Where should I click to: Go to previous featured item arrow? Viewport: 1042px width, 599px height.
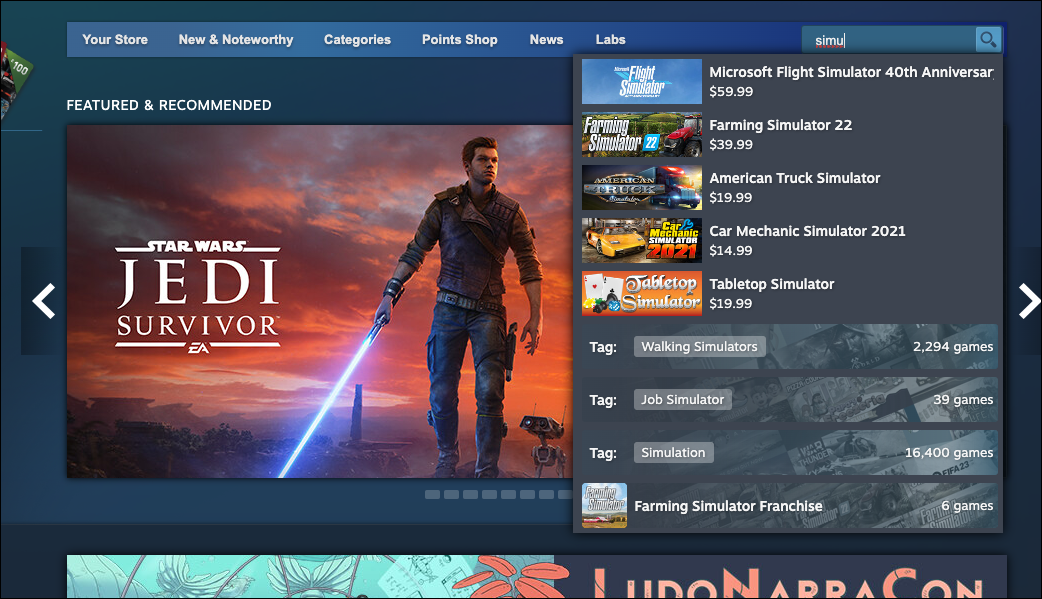pyautogui.click(x=44, y=301)
